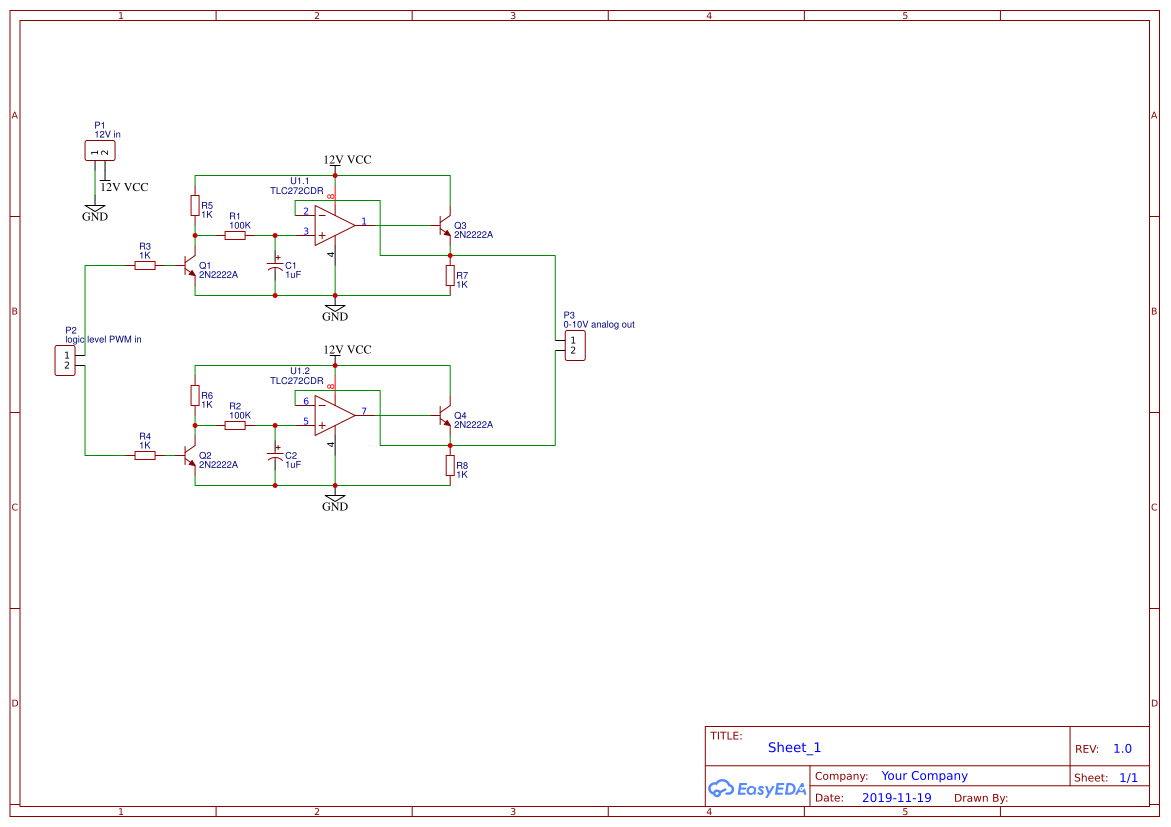Select the U1.2 op-amp symbol
This screenshot has width=1171, height=827.
[334, 415]
